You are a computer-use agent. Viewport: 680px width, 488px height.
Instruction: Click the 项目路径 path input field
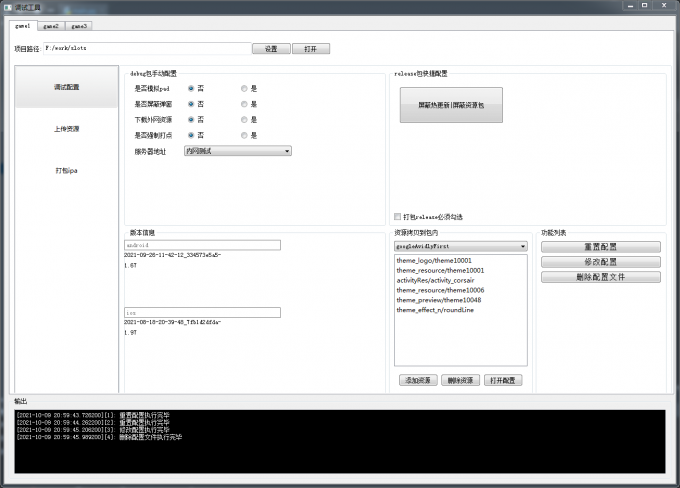[147, 48]
